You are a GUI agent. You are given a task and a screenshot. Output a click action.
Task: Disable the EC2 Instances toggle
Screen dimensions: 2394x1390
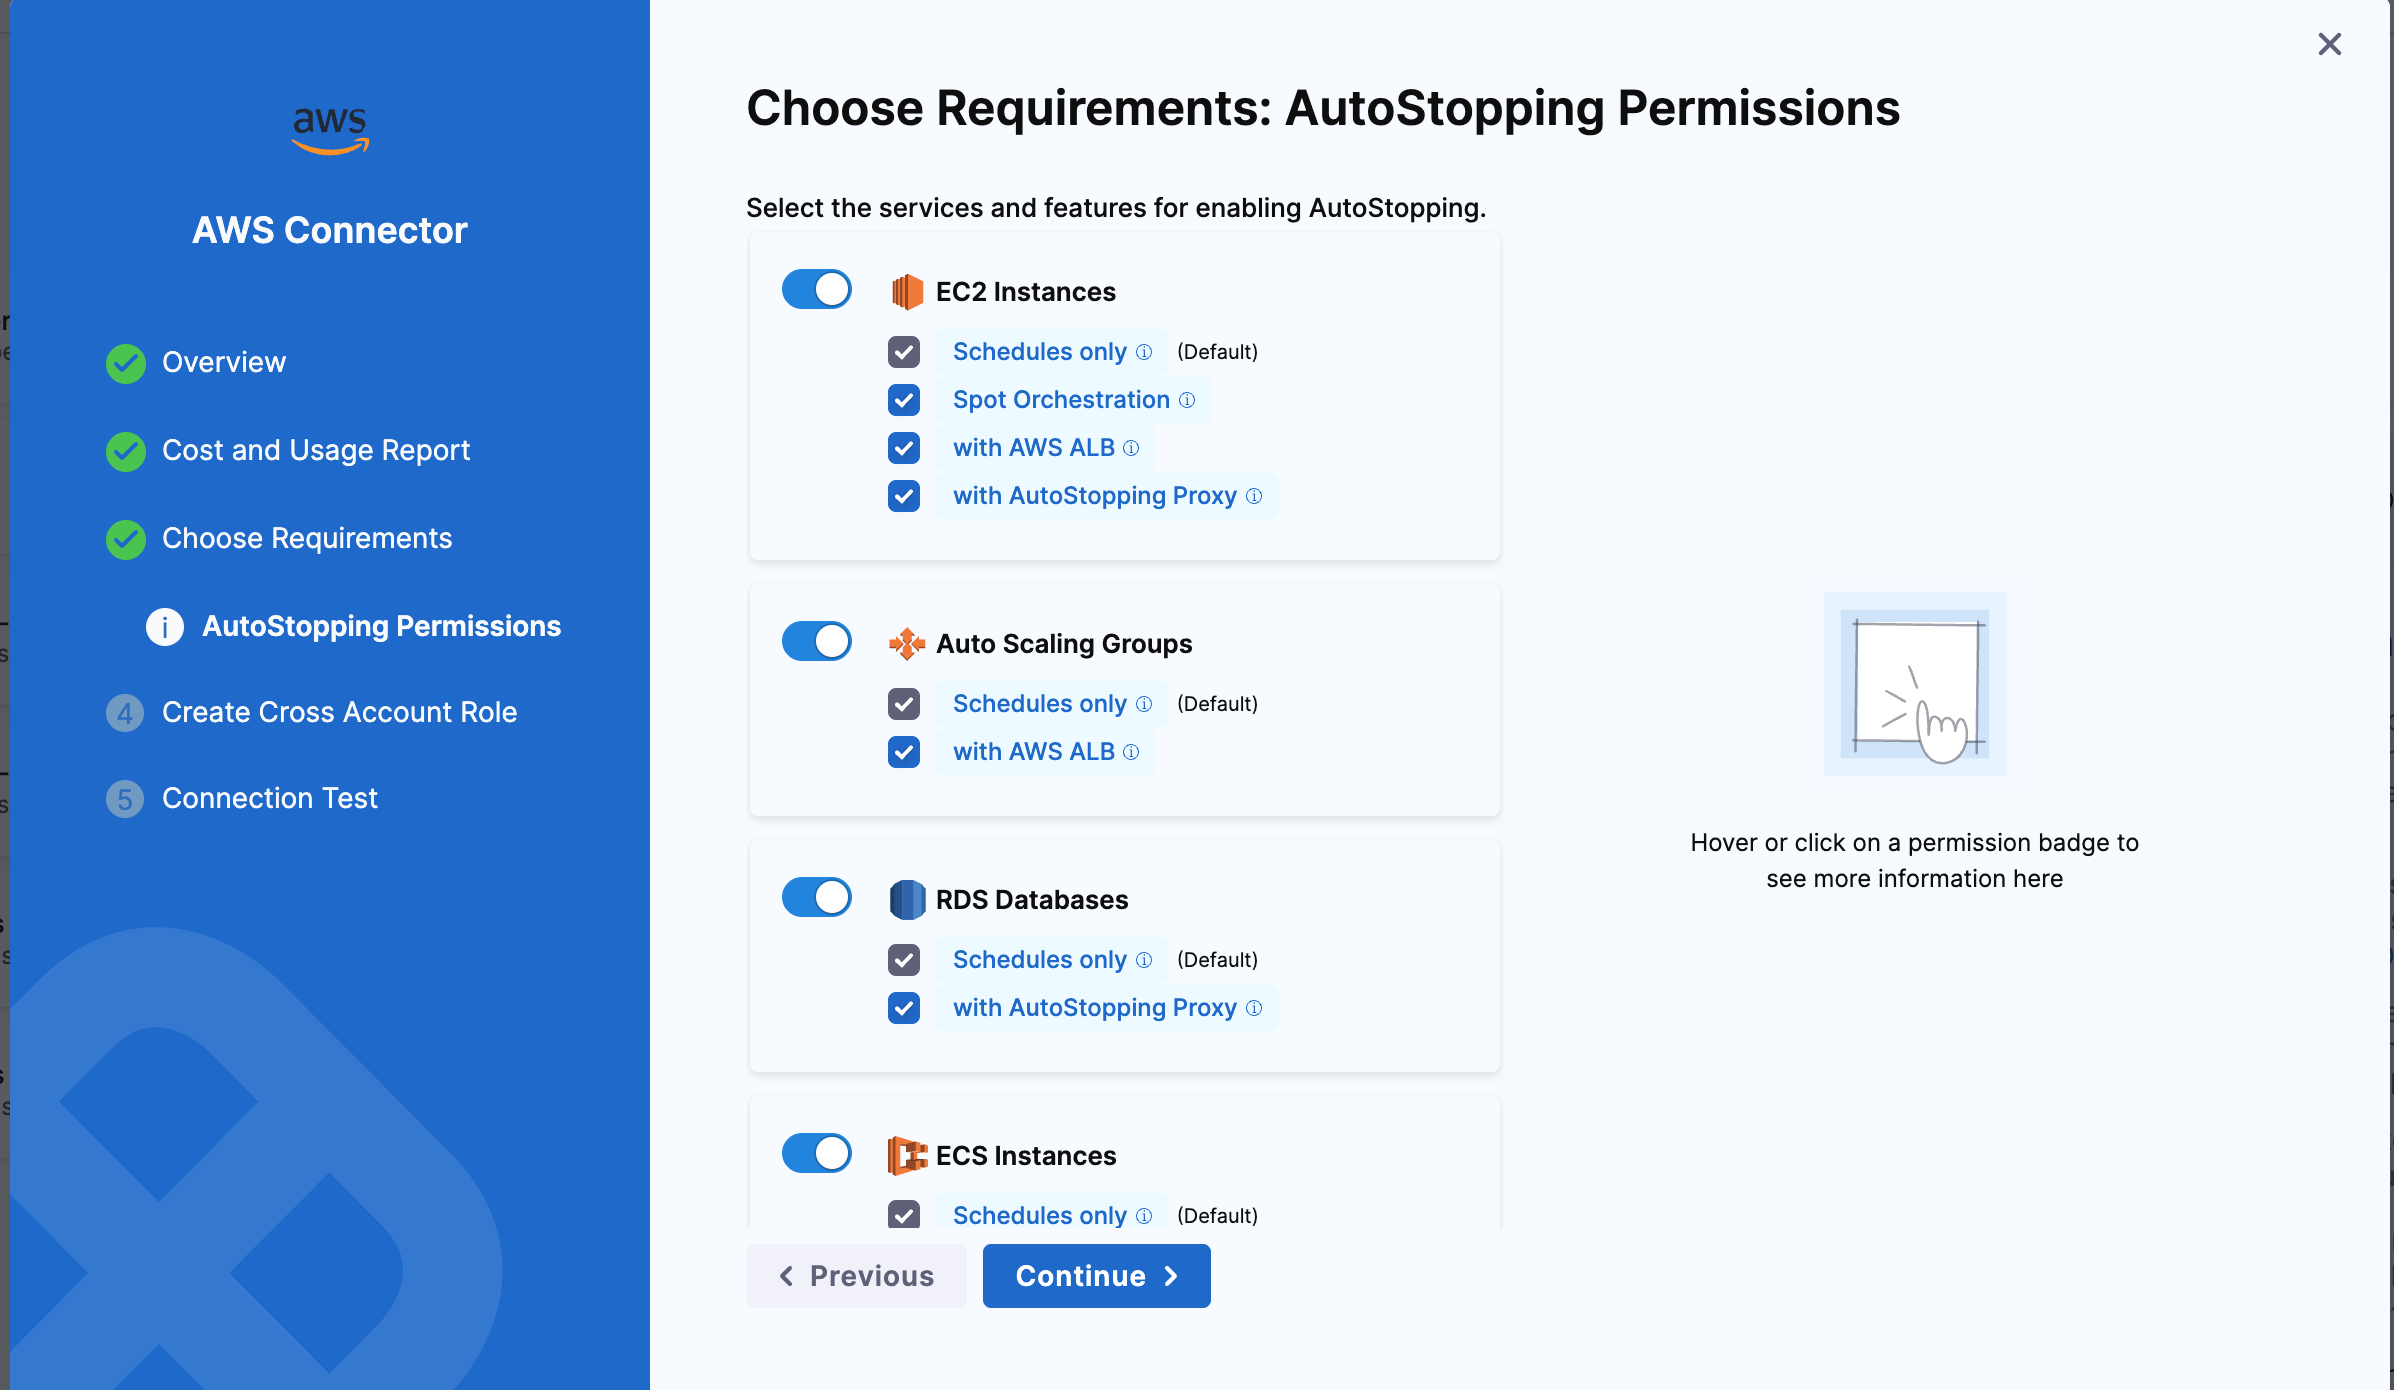[816, 290]
